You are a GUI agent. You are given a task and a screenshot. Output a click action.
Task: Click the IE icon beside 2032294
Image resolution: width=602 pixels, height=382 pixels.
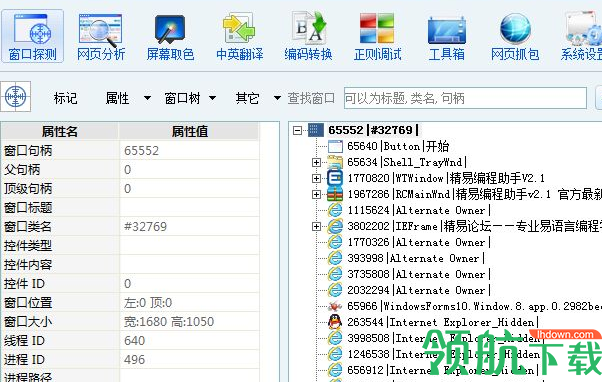click(335, 291)
